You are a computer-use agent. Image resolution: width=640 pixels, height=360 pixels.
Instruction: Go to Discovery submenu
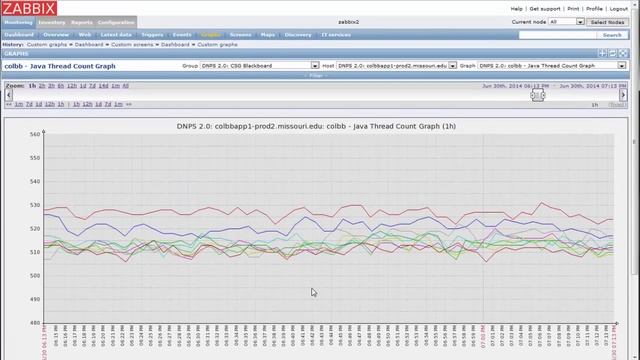(x=298, y=35)
